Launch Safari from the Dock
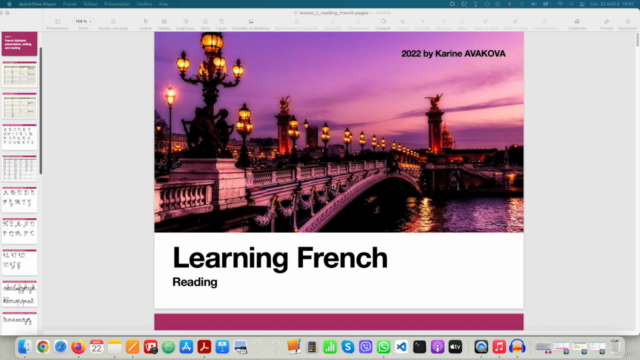The width and height of the screenshot is (640, 360). (60, 347)
